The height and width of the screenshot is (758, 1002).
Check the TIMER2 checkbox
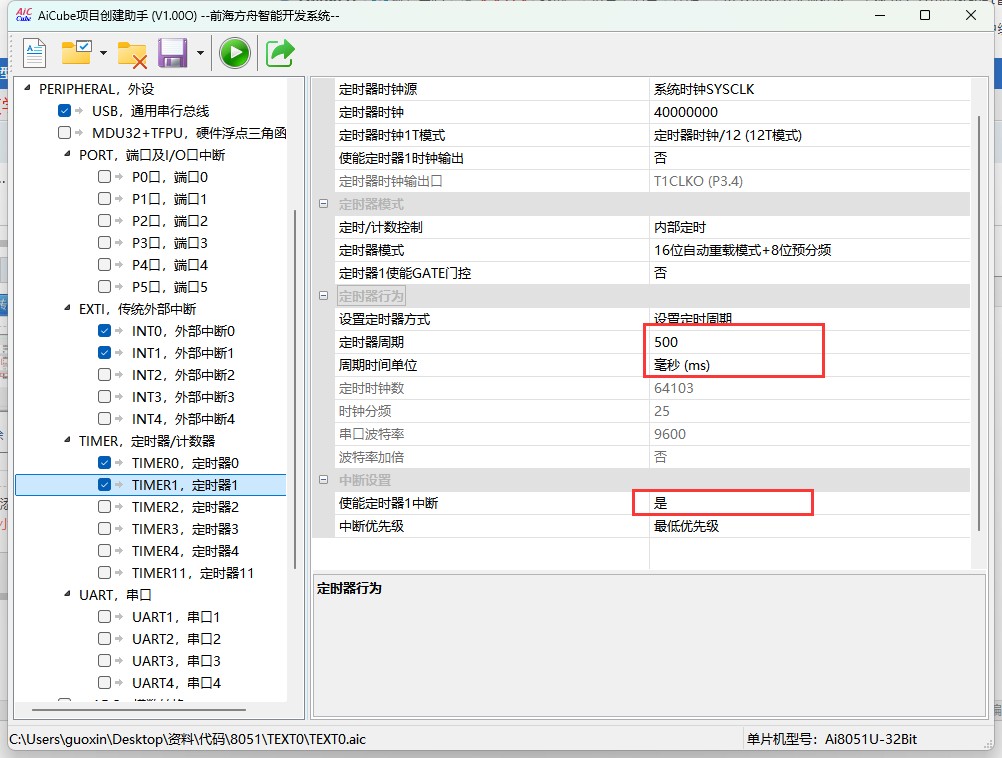pos(104,506)
